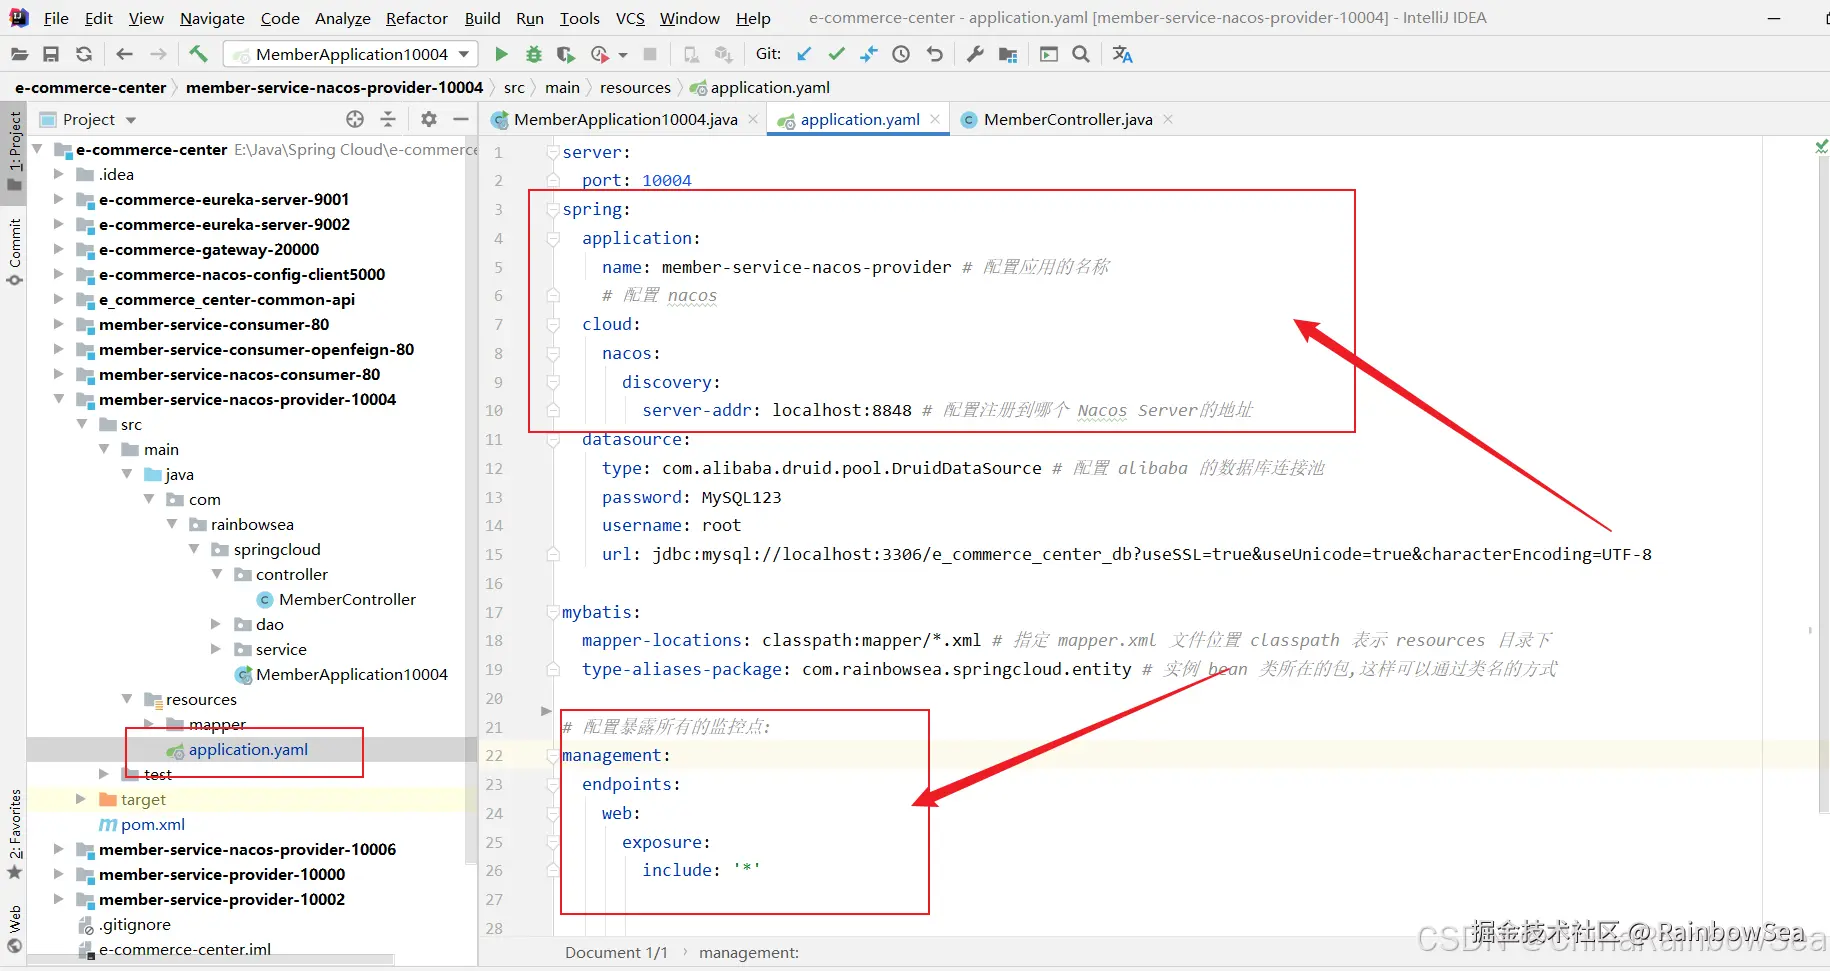Open Settings with the wrench icon
Viewport: 1830px width, 971px height.
[x=975, y=54]
